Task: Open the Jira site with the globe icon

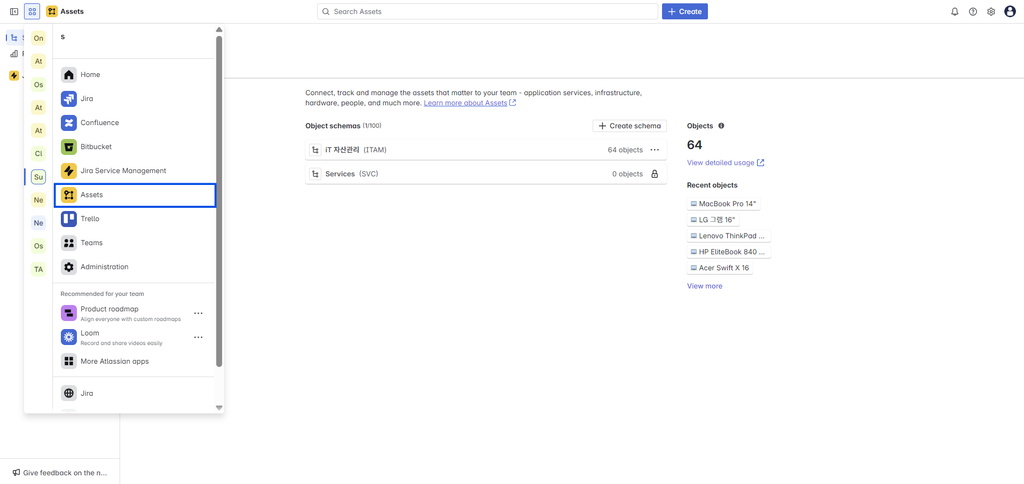Action: pos(135,393)
